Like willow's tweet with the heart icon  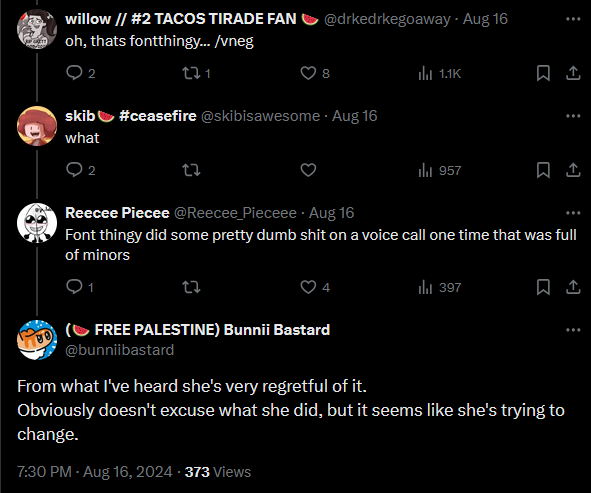pyautogui.click(x=308, y=73)
